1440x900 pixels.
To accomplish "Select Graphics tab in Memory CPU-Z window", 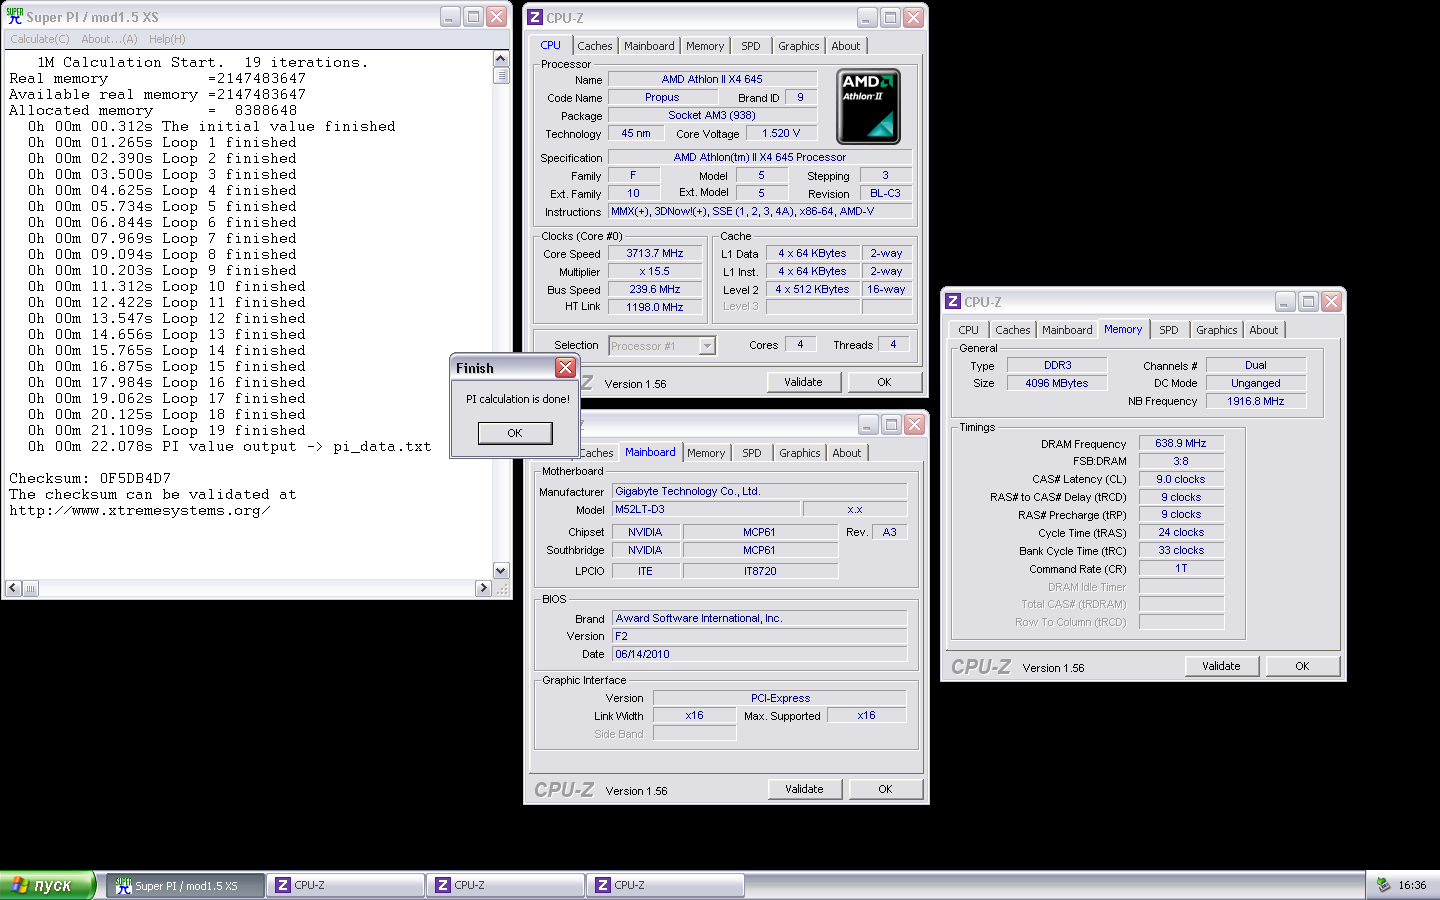I will click(1217, 330).
